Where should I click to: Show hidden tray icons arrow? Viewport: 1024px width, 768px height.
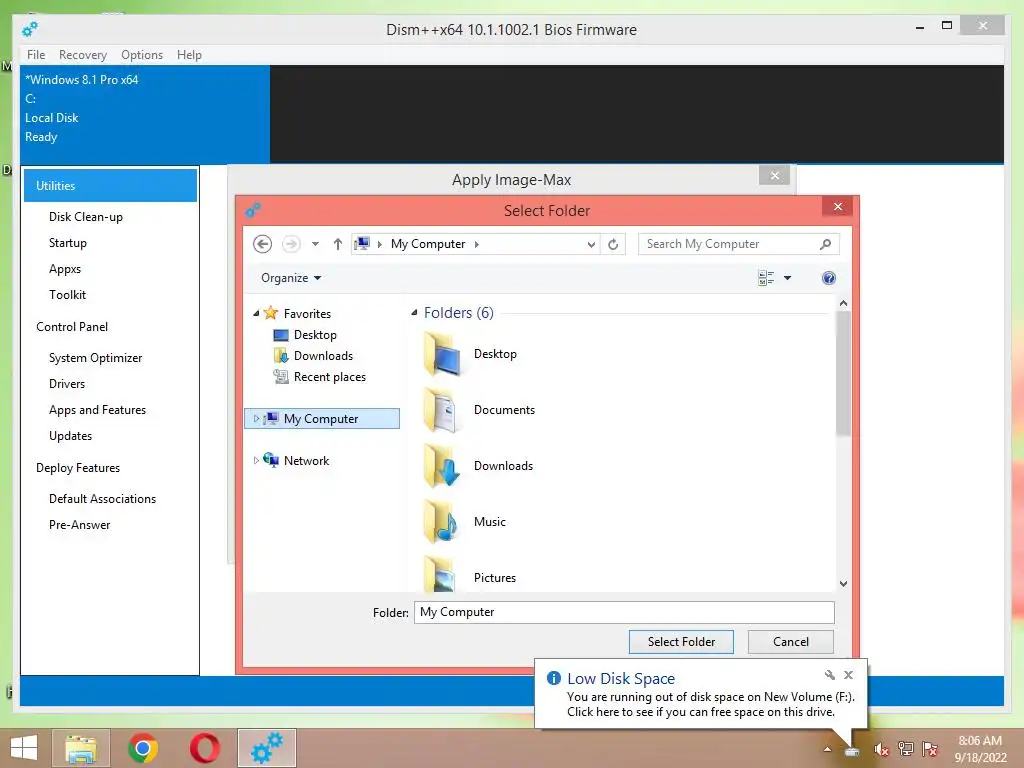click(x=827, y=750)
